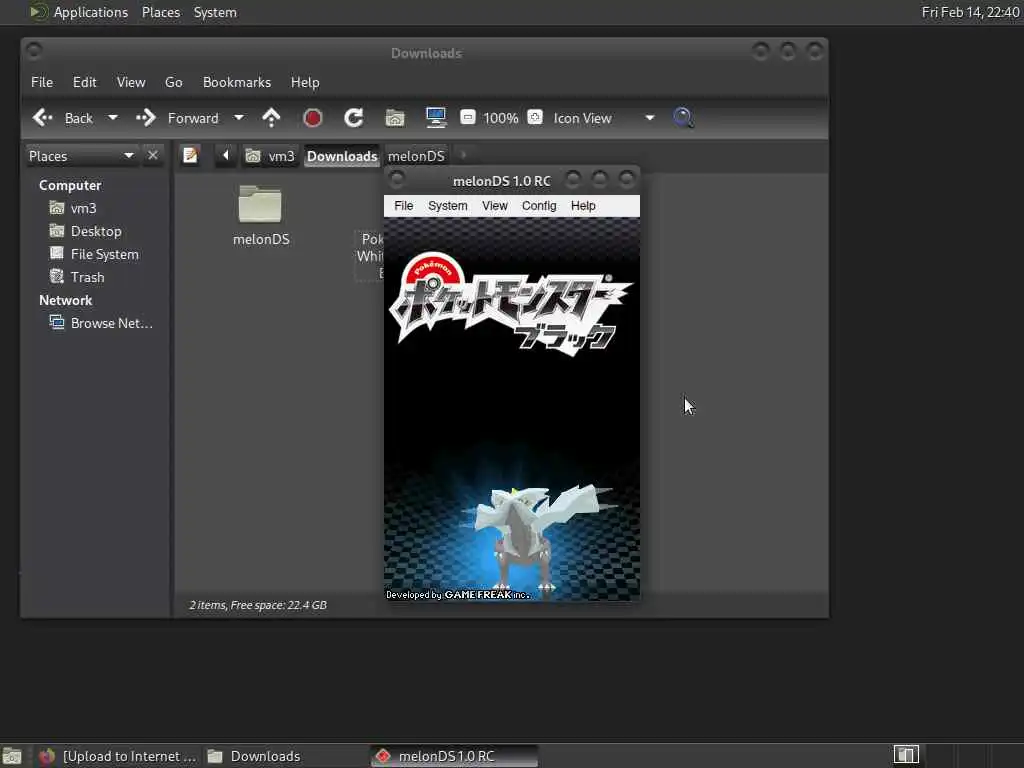Click the Computer heading in sidebar
Image resolution: width=1024 pixels, height=768 pixels.
point(70,185)
